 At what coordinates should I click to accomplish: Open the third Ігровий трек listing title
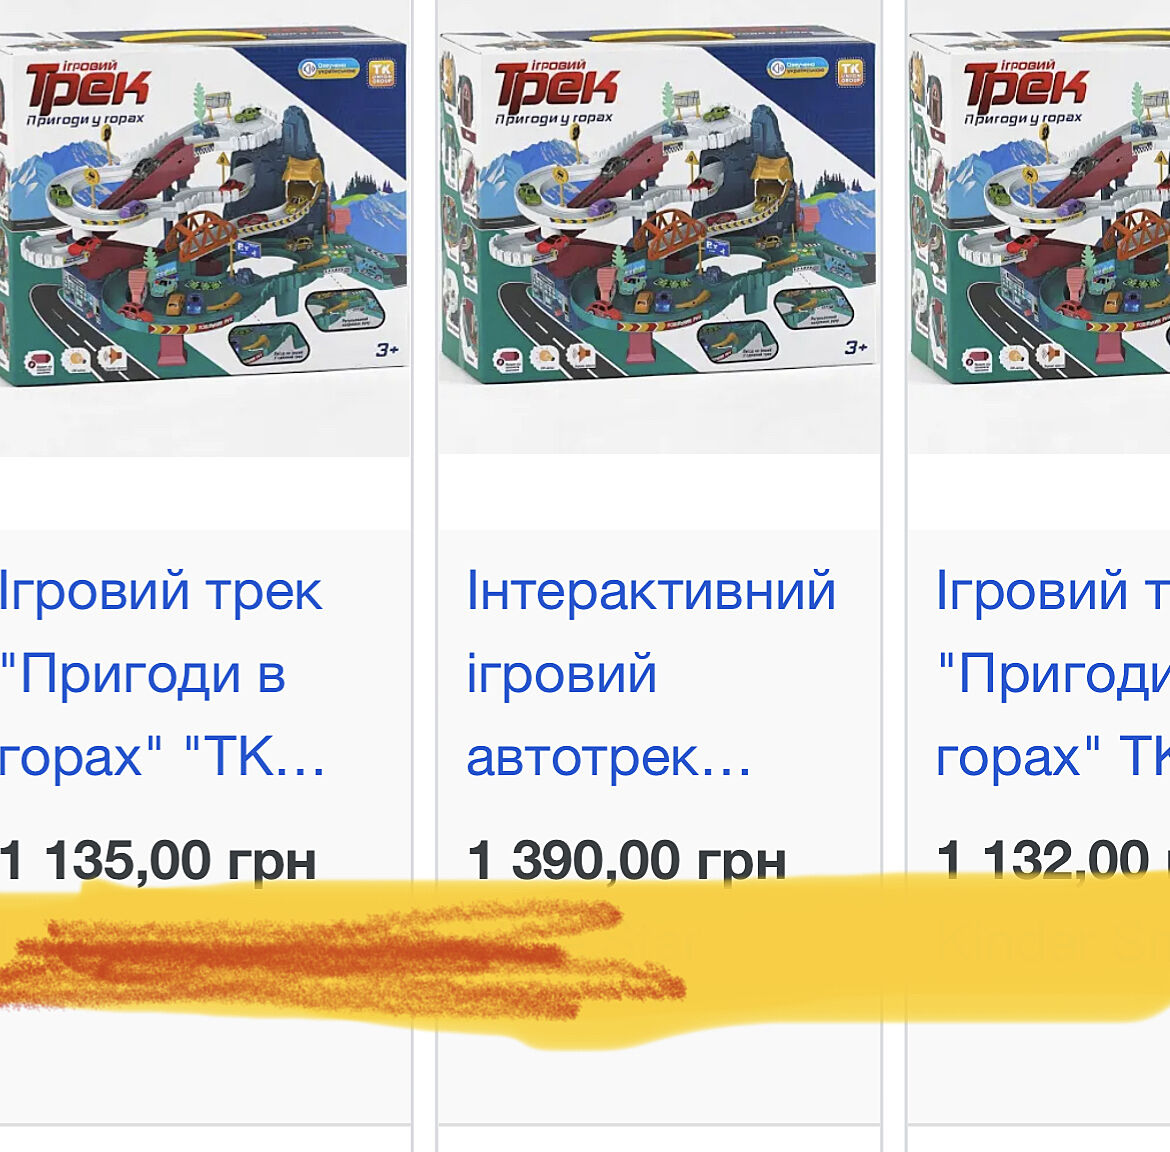[x=1053, y=674]
